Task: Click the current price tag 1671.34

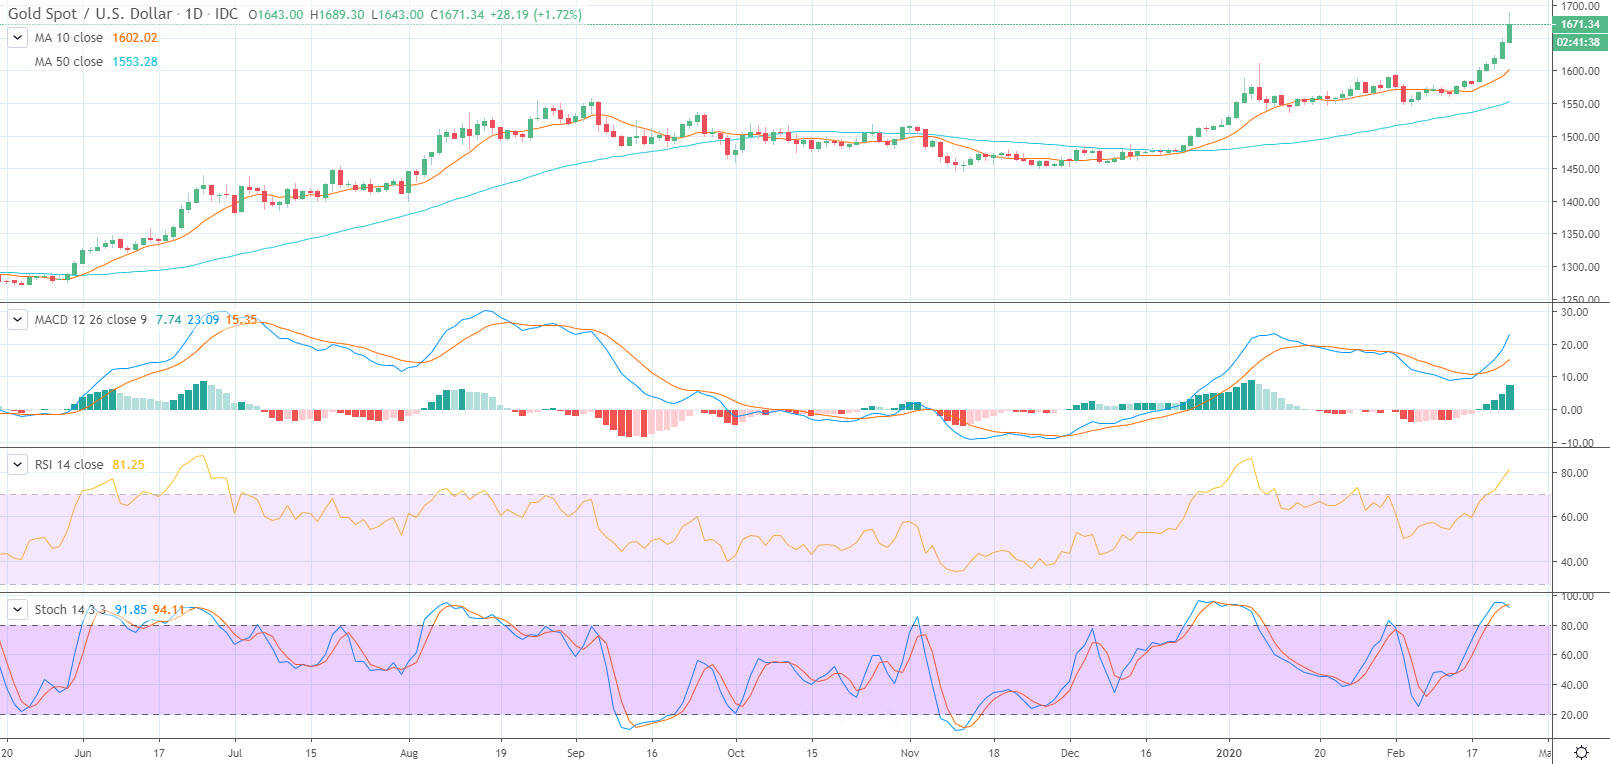Action: (1580, 24)
